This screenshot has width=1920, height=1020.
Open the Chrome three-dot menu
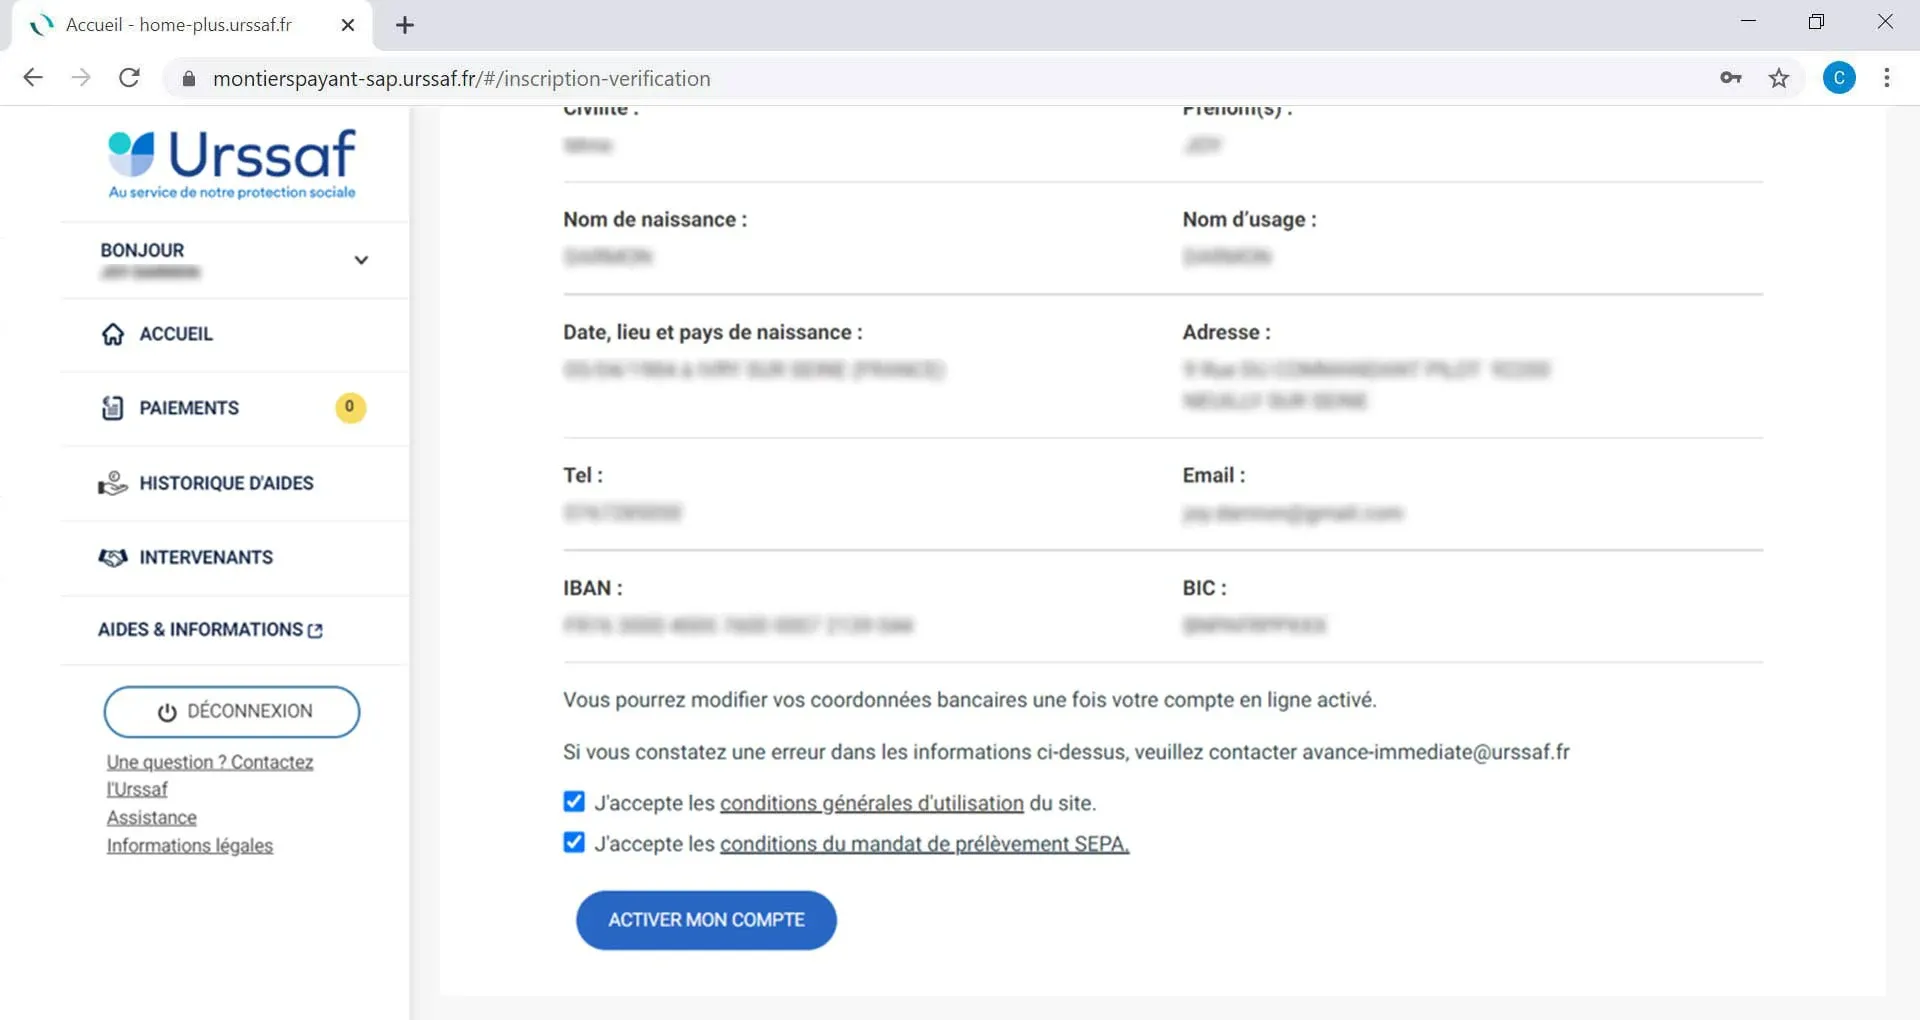(1886, 78)
